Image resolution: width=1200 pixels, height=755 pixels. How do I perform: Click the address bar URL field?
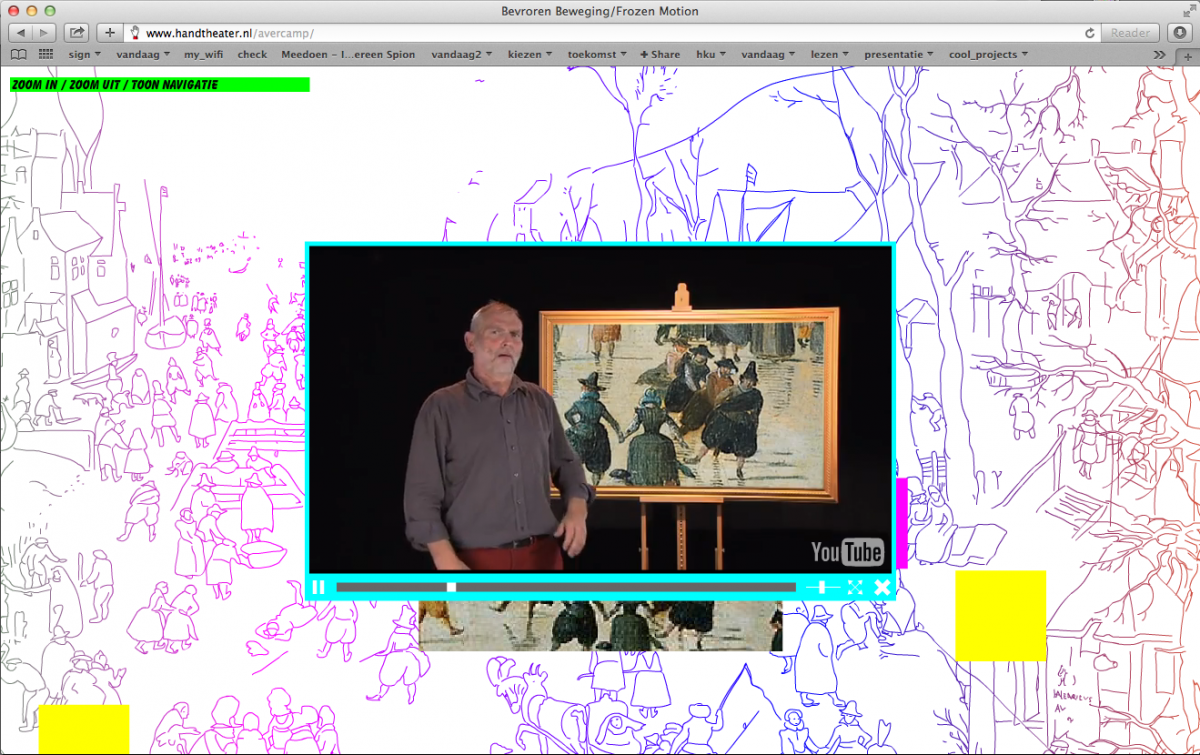coord(600,33)
